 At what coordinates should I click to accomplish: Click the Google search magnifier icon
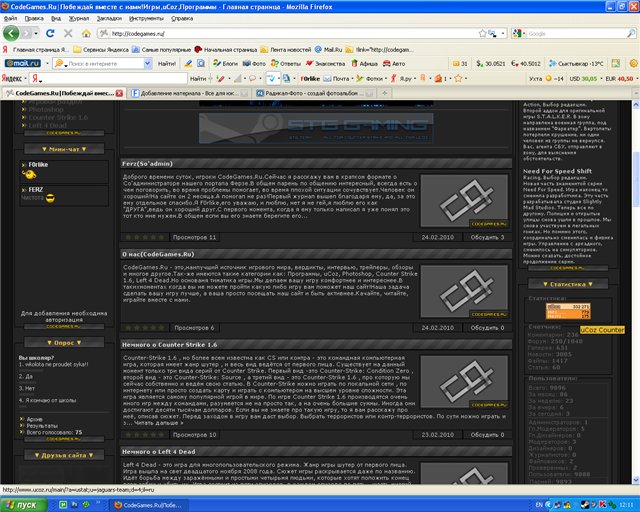coord(631,33)
